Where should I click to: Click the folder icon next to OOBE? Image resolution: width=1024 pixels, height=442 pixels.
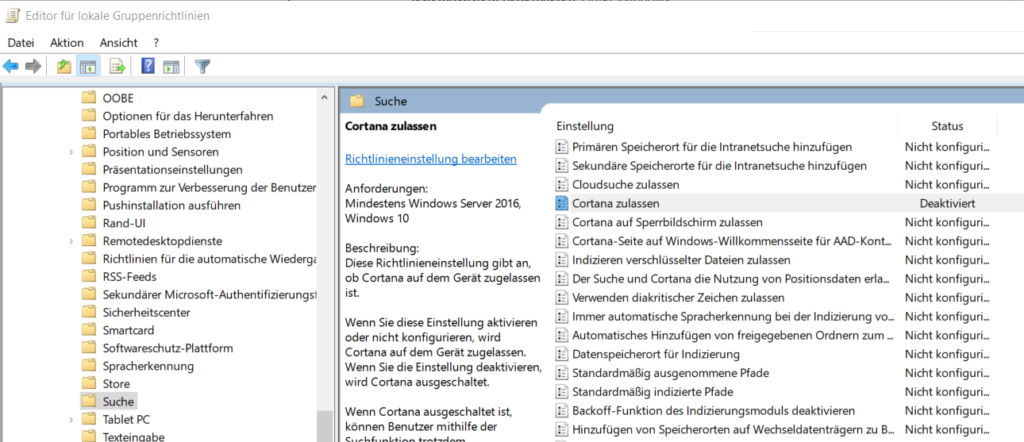(x=89, y=98)
